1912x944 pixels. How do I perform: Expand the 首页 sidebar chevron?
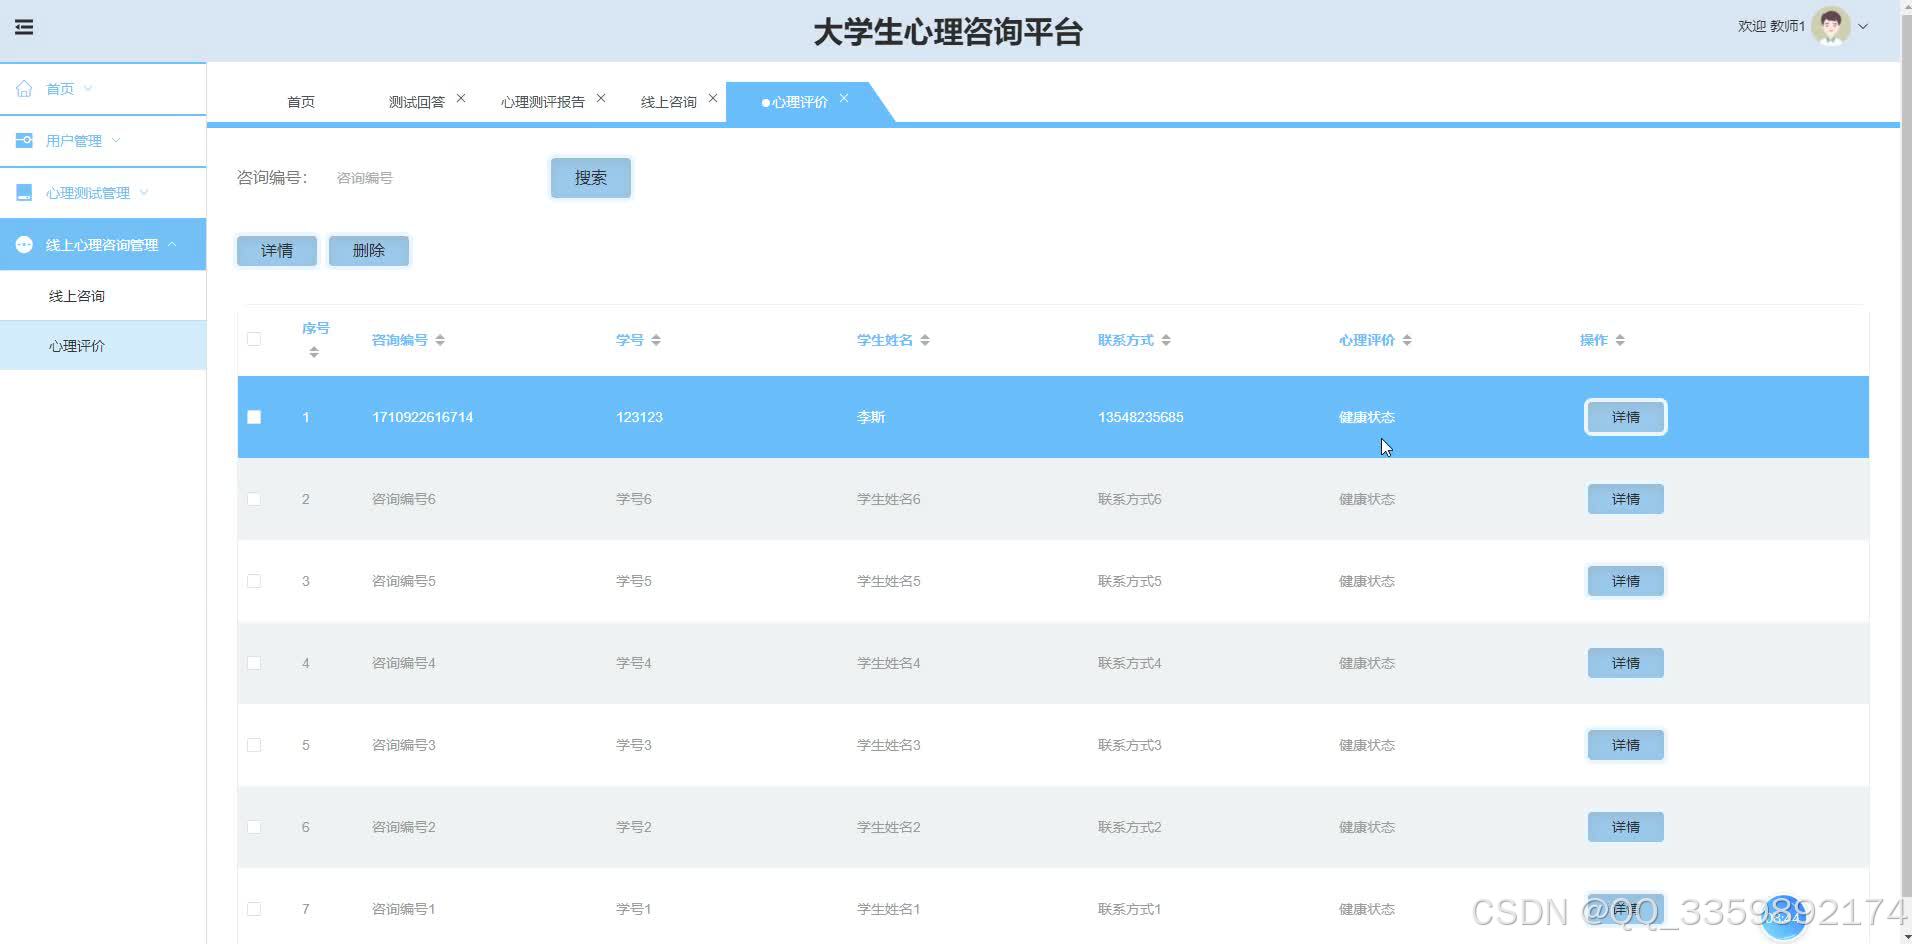tap(88, 88)
